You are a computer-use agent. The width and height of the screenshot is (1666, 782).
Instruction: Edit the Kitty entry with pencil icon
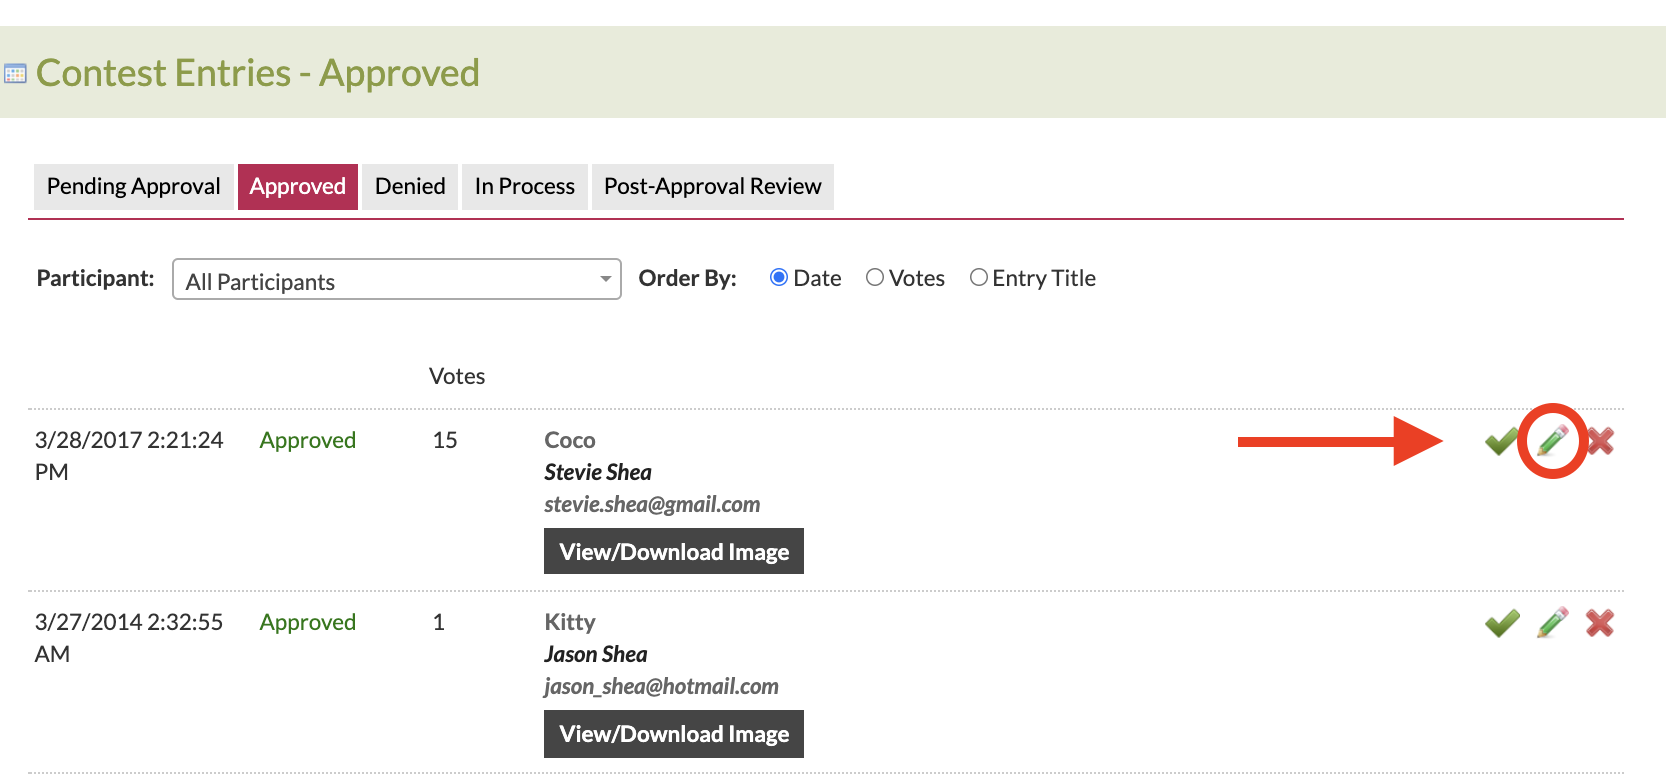click(1552, 623)
